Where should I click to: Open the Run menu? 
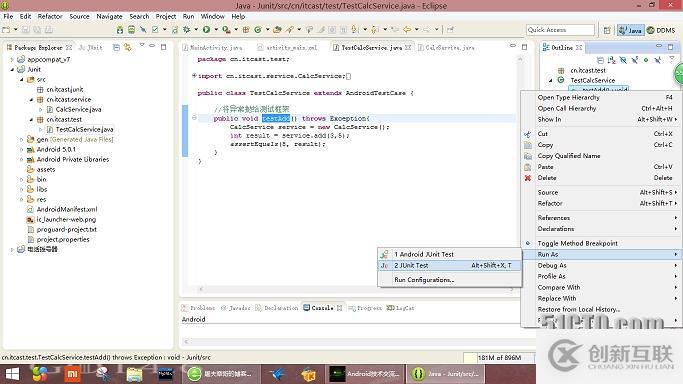coord(188,16)
